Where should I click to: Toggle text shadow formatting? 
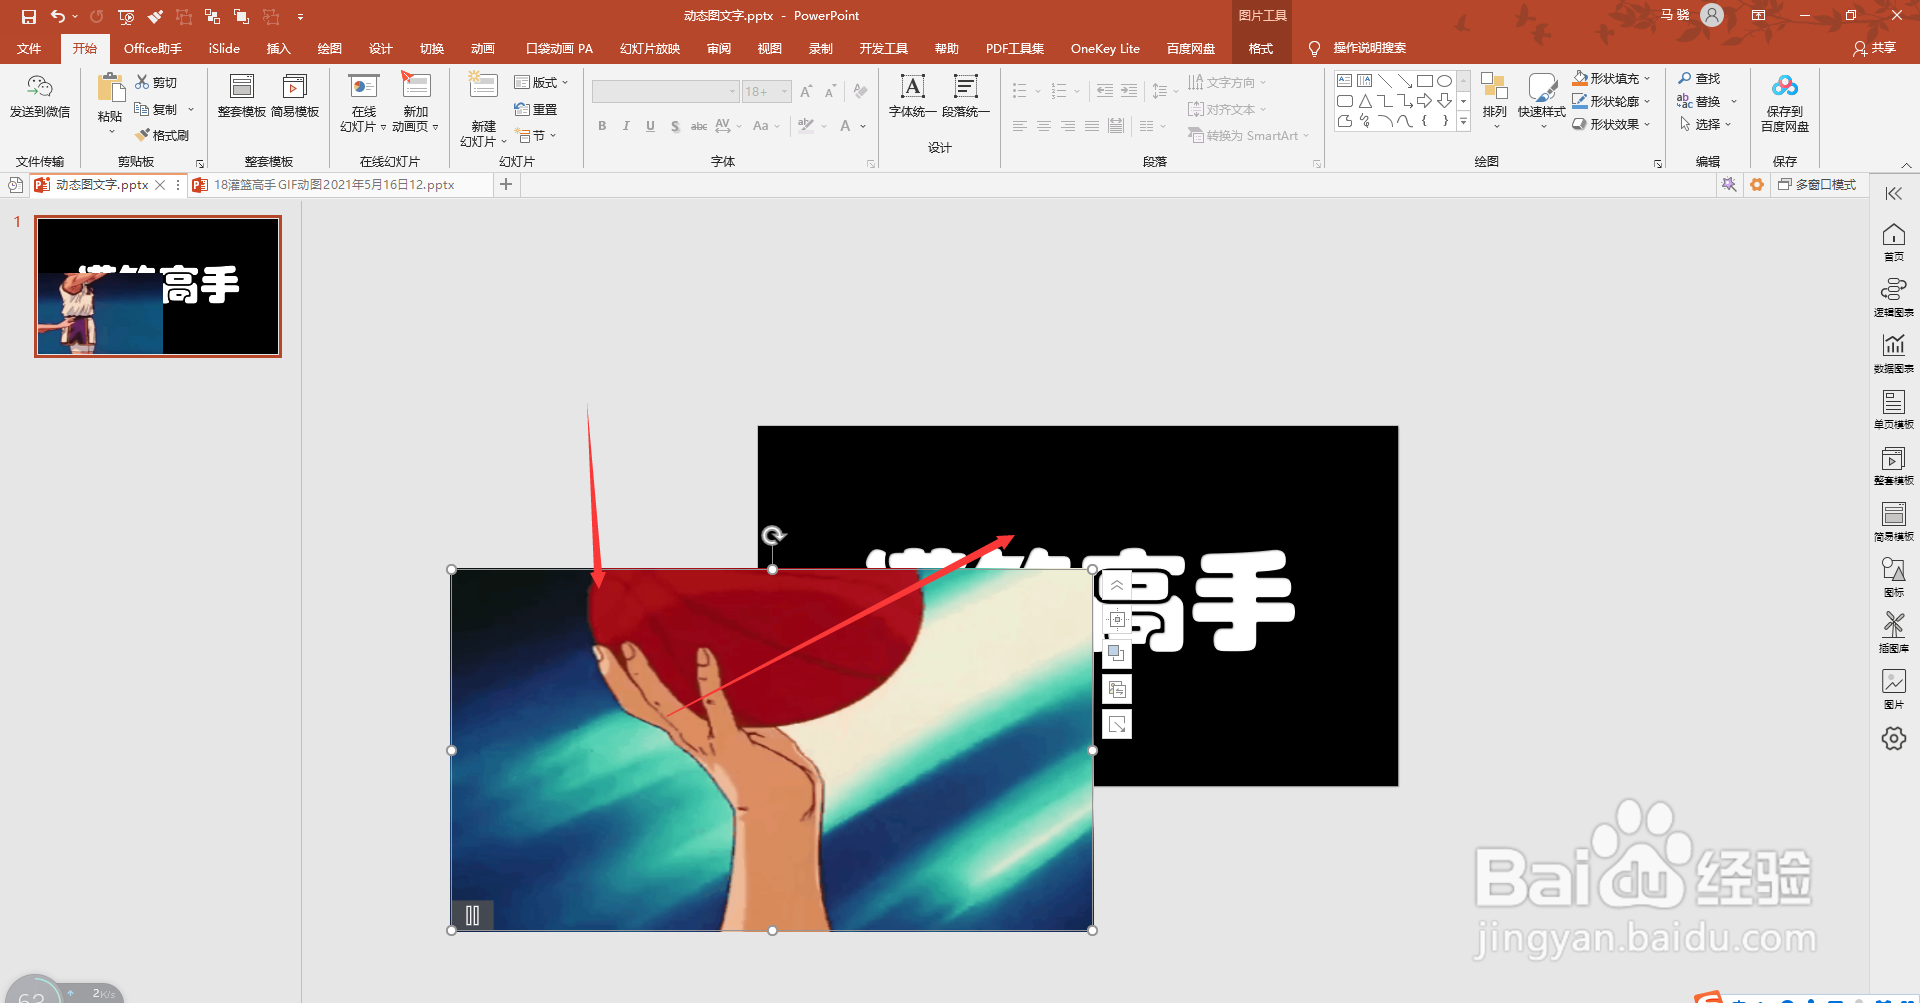click(x=675, y=126)
